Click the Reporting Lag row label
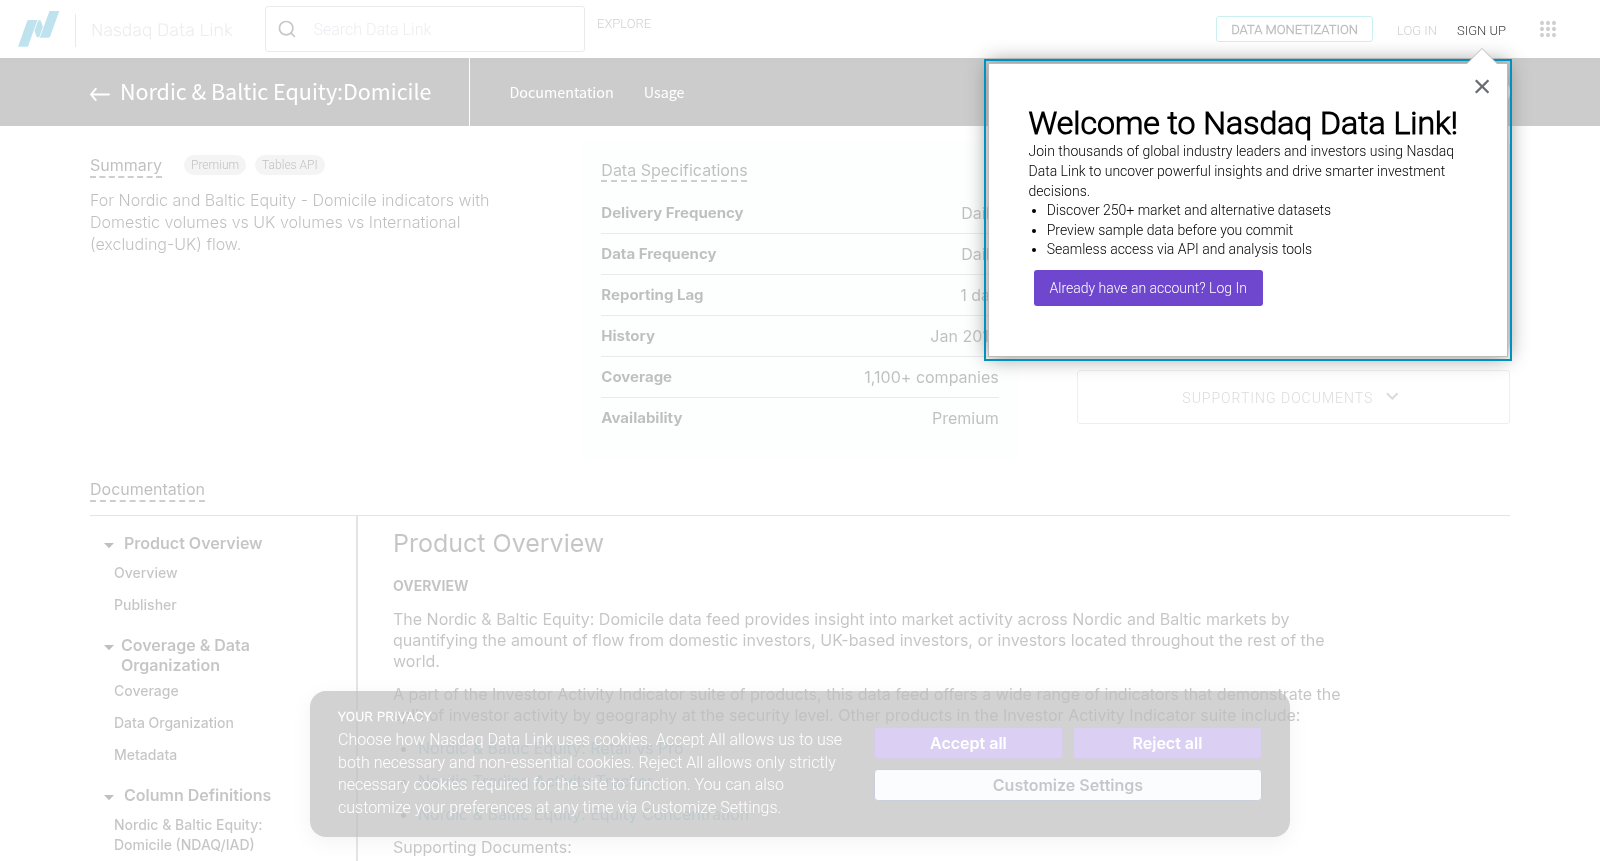The image size is (1600, 861). tap(652, 295)
